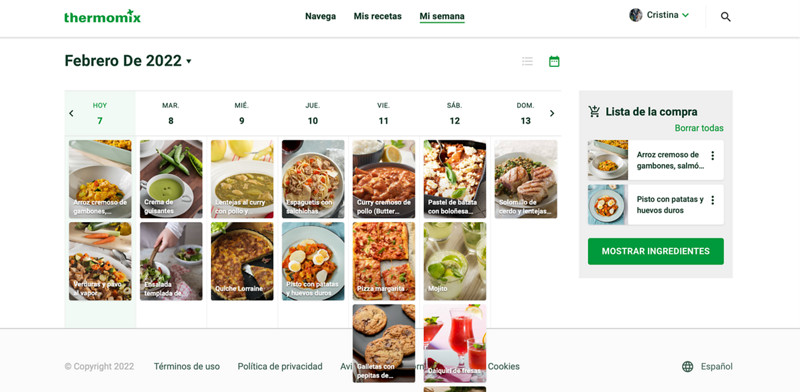Image resolution: width=800 pixels, height=392 pixels.
Task: Select the Mojito recipe card
Action: click(455, 261)
